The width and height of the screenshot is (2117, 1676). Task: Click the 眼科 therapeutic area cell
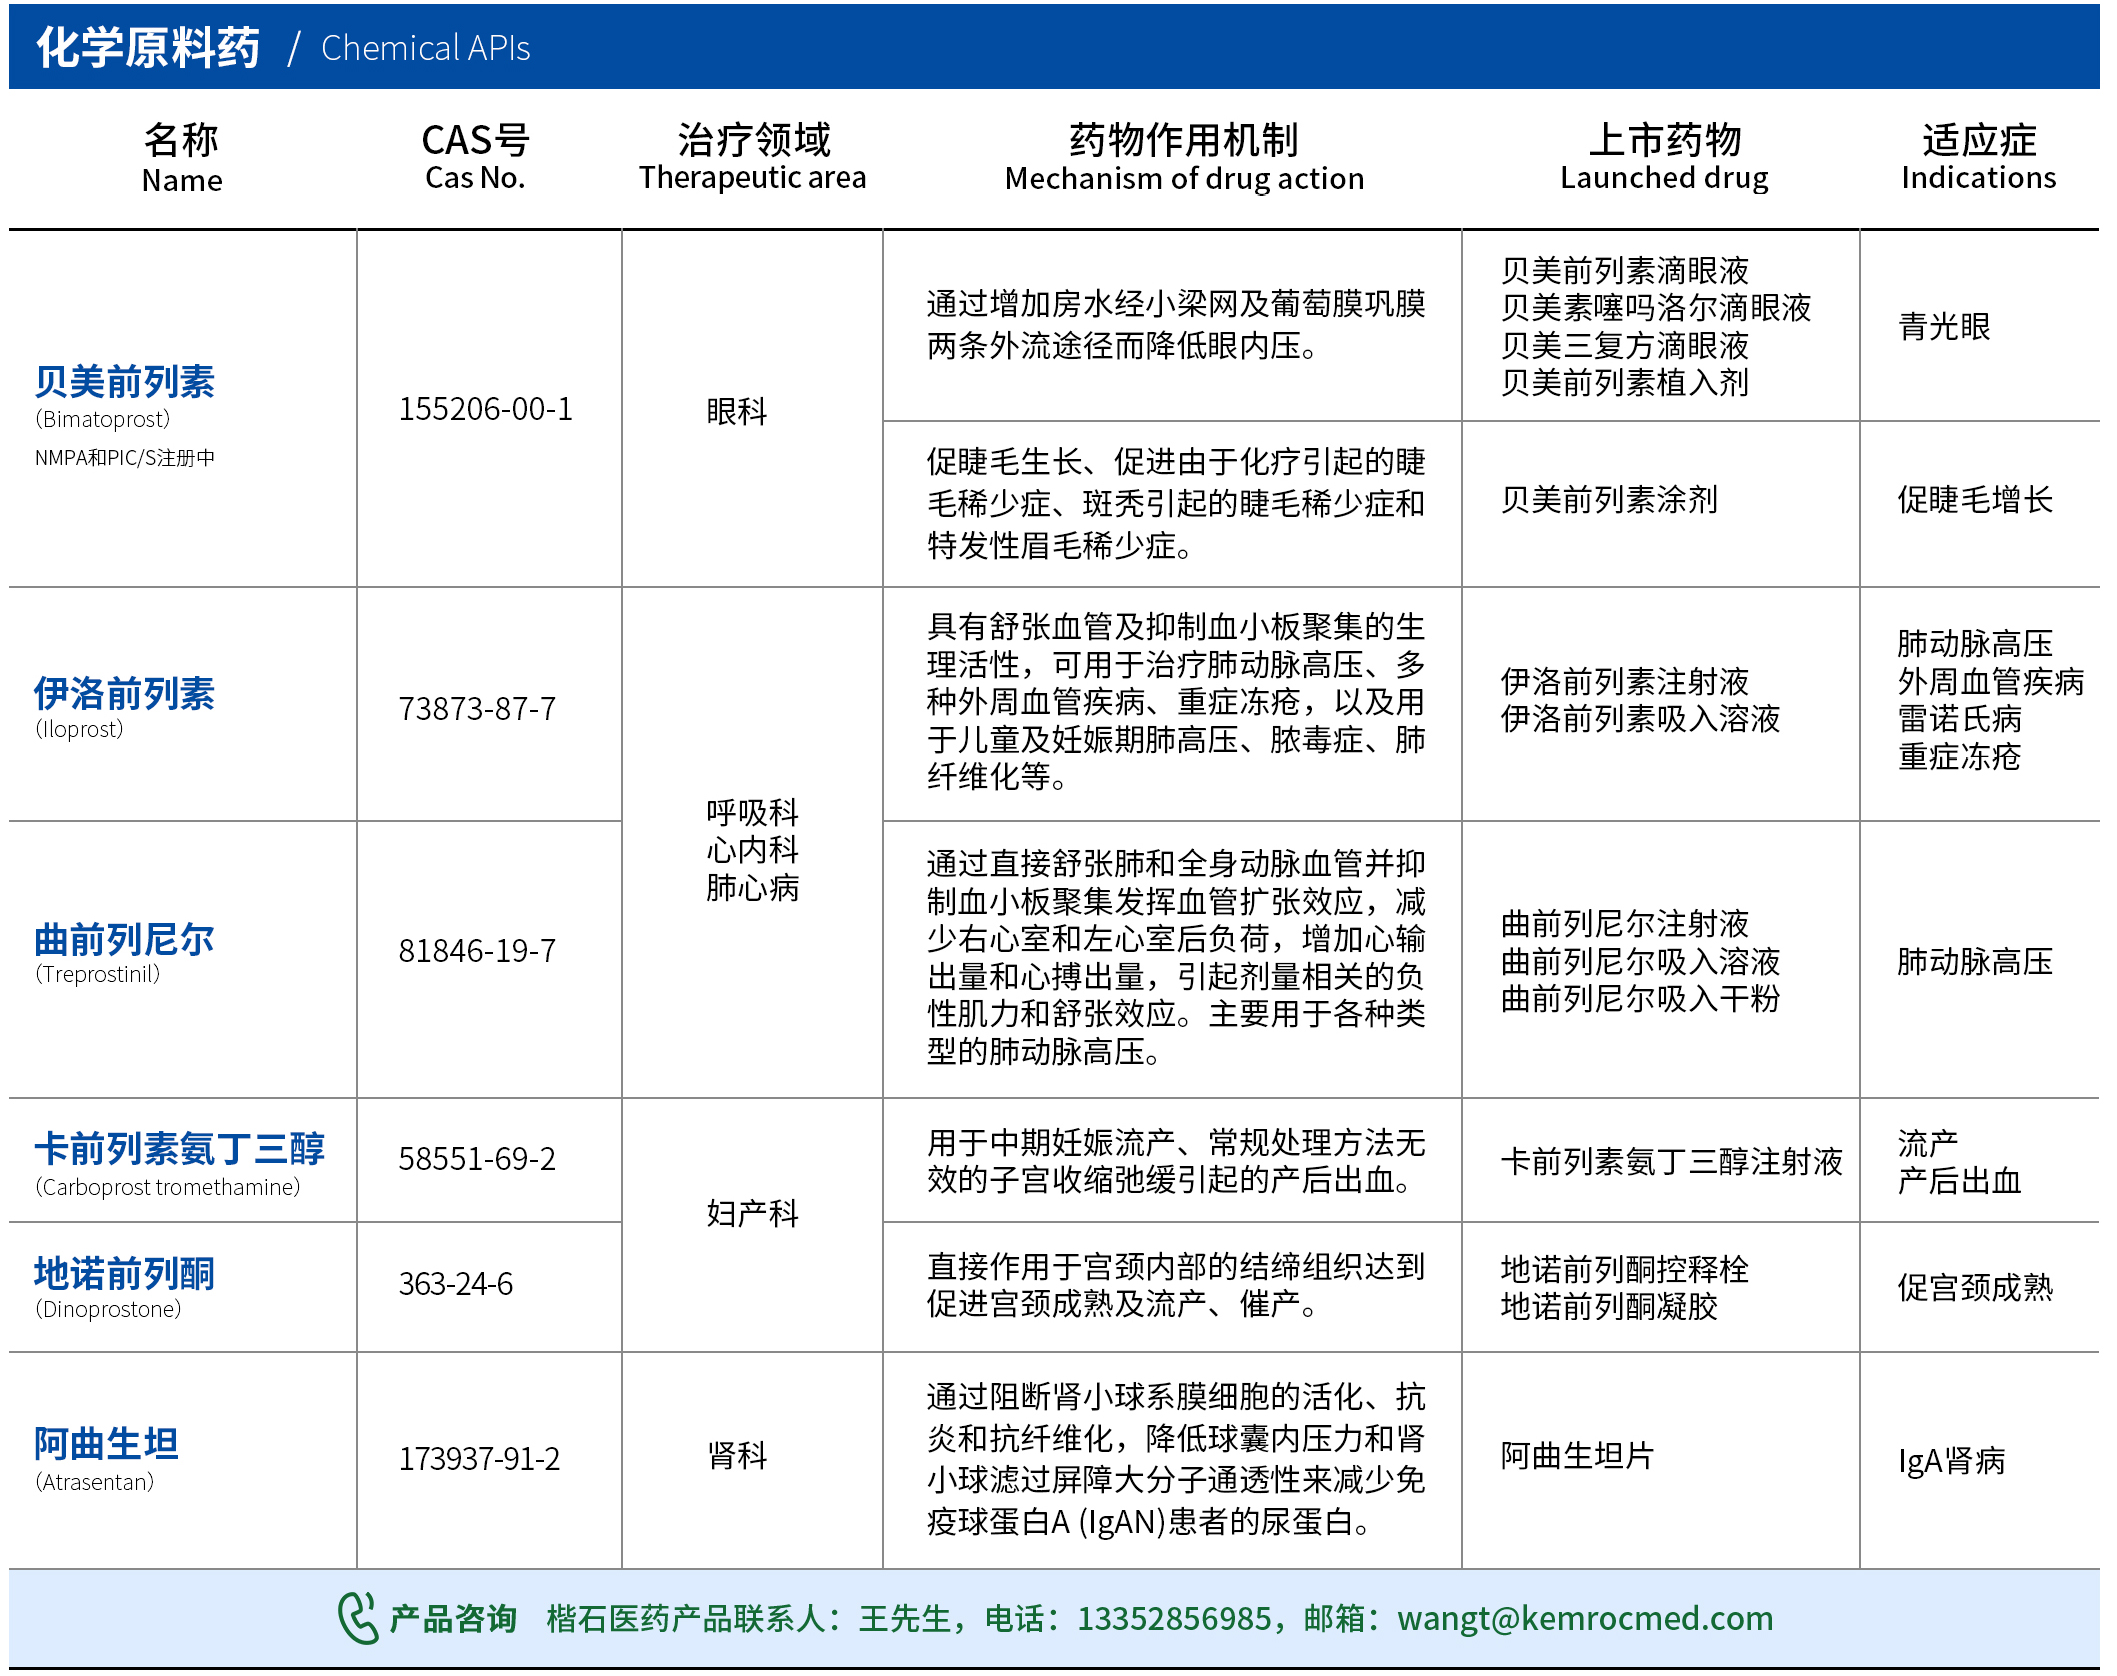(737, 411)
